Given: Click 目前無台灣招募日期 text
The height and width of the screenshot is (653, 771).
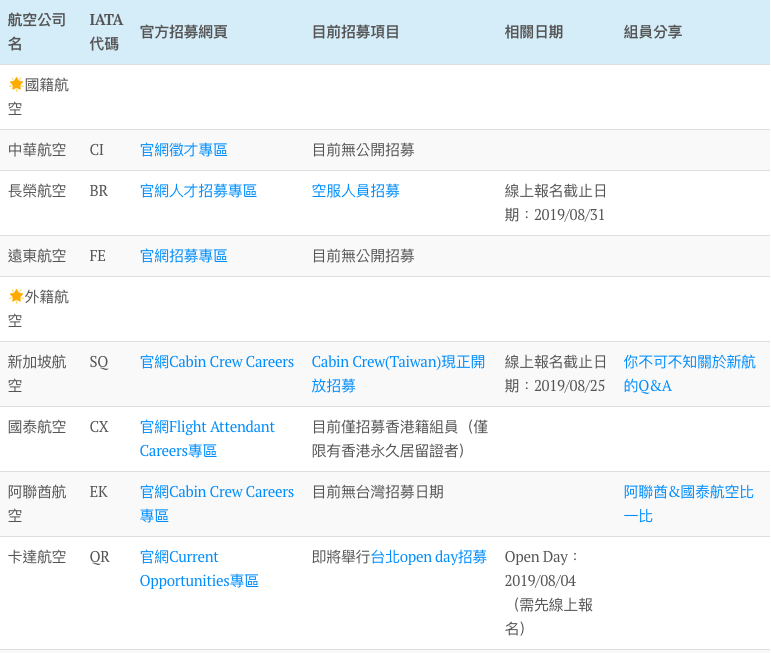Looking at the screenshot, I should coord(378,492).
